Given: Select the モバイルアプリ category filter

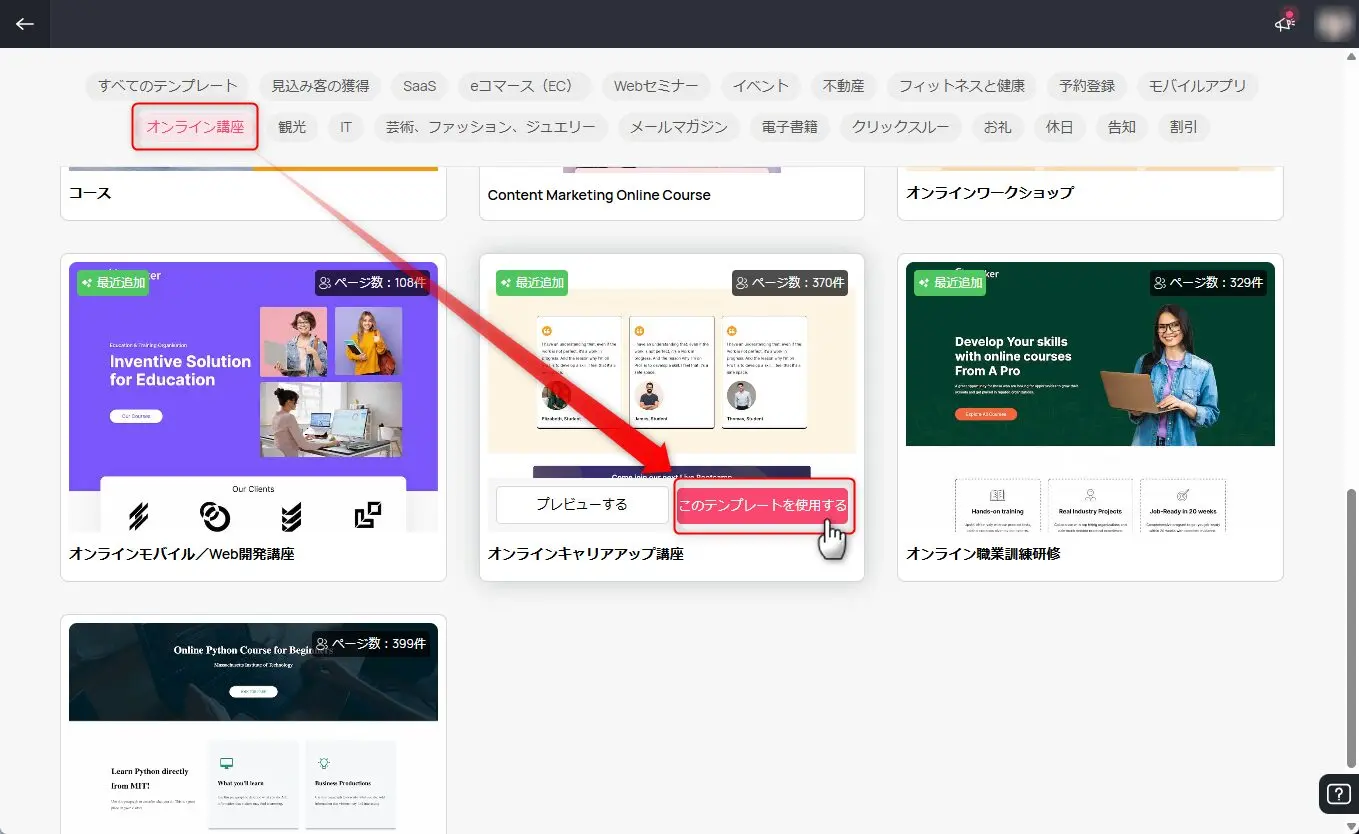Looking at the screenshot, I should (x=1197, y=86).
